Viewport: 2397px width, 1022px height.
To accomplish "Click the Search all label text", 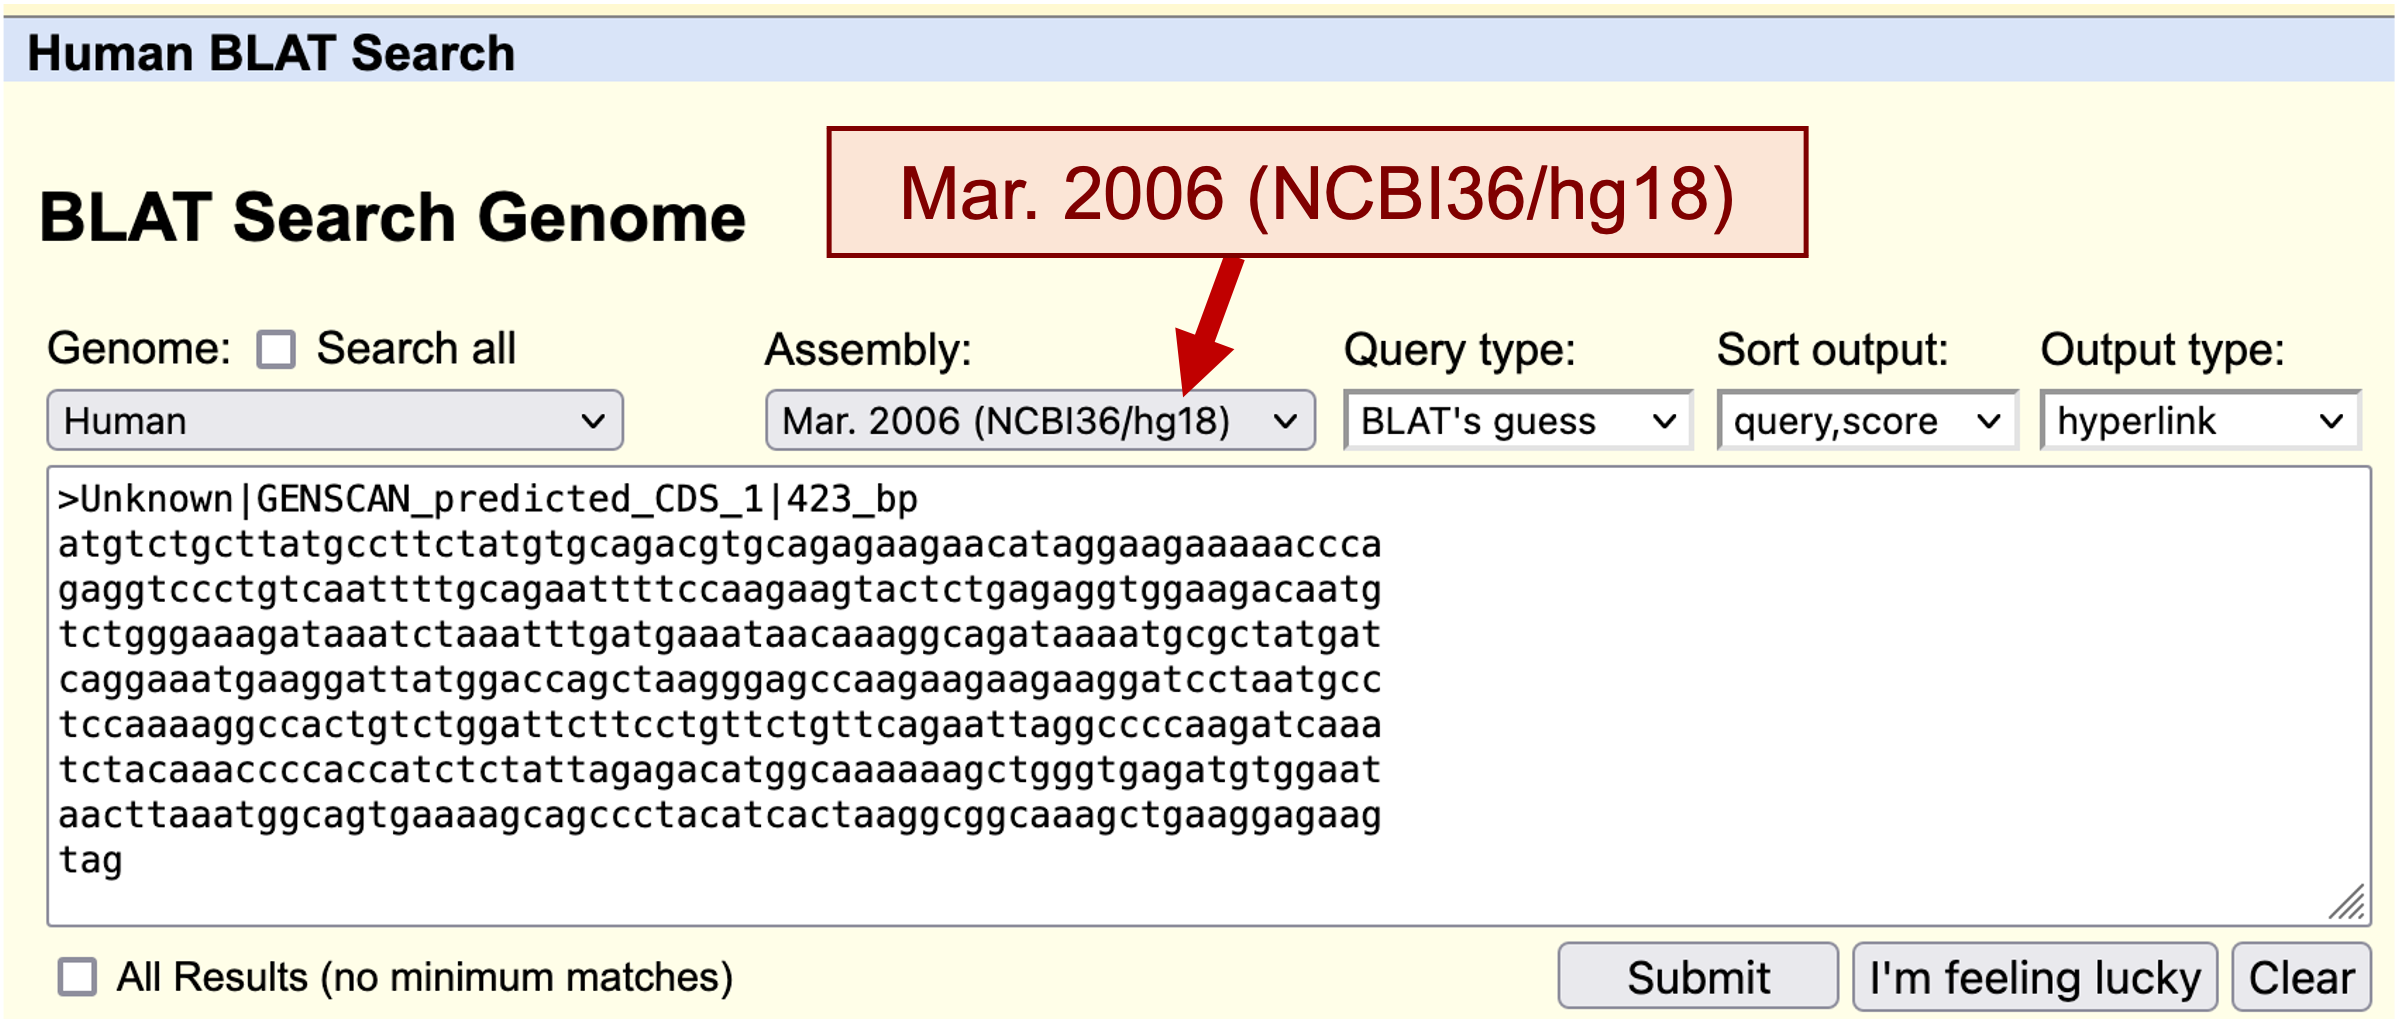I will (x=416, y=349).
